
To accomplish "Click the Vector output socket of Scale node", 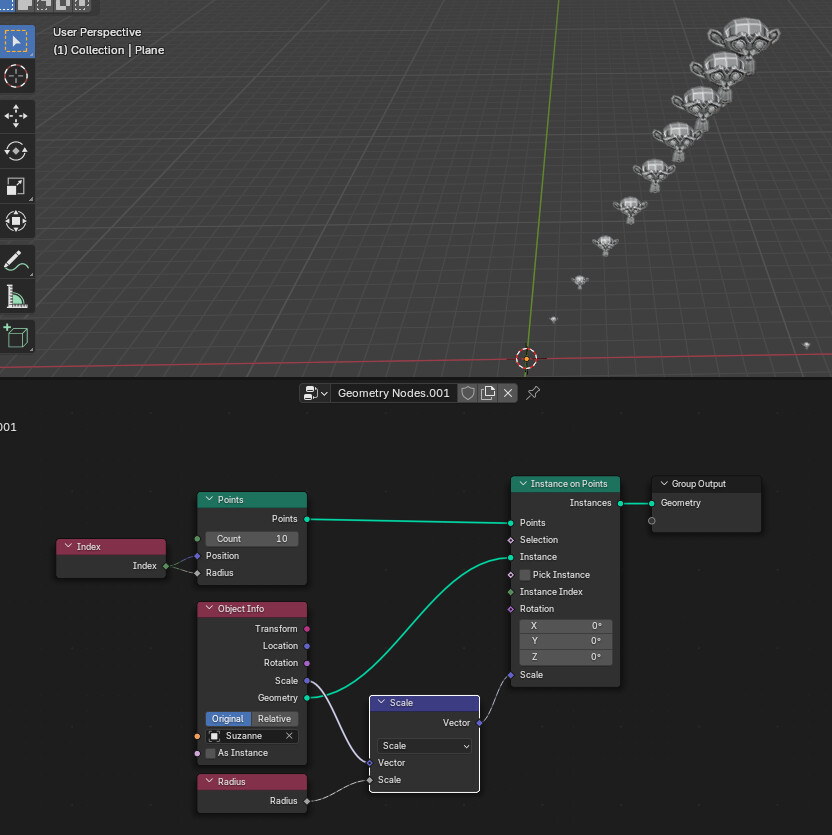I will 479,723.
